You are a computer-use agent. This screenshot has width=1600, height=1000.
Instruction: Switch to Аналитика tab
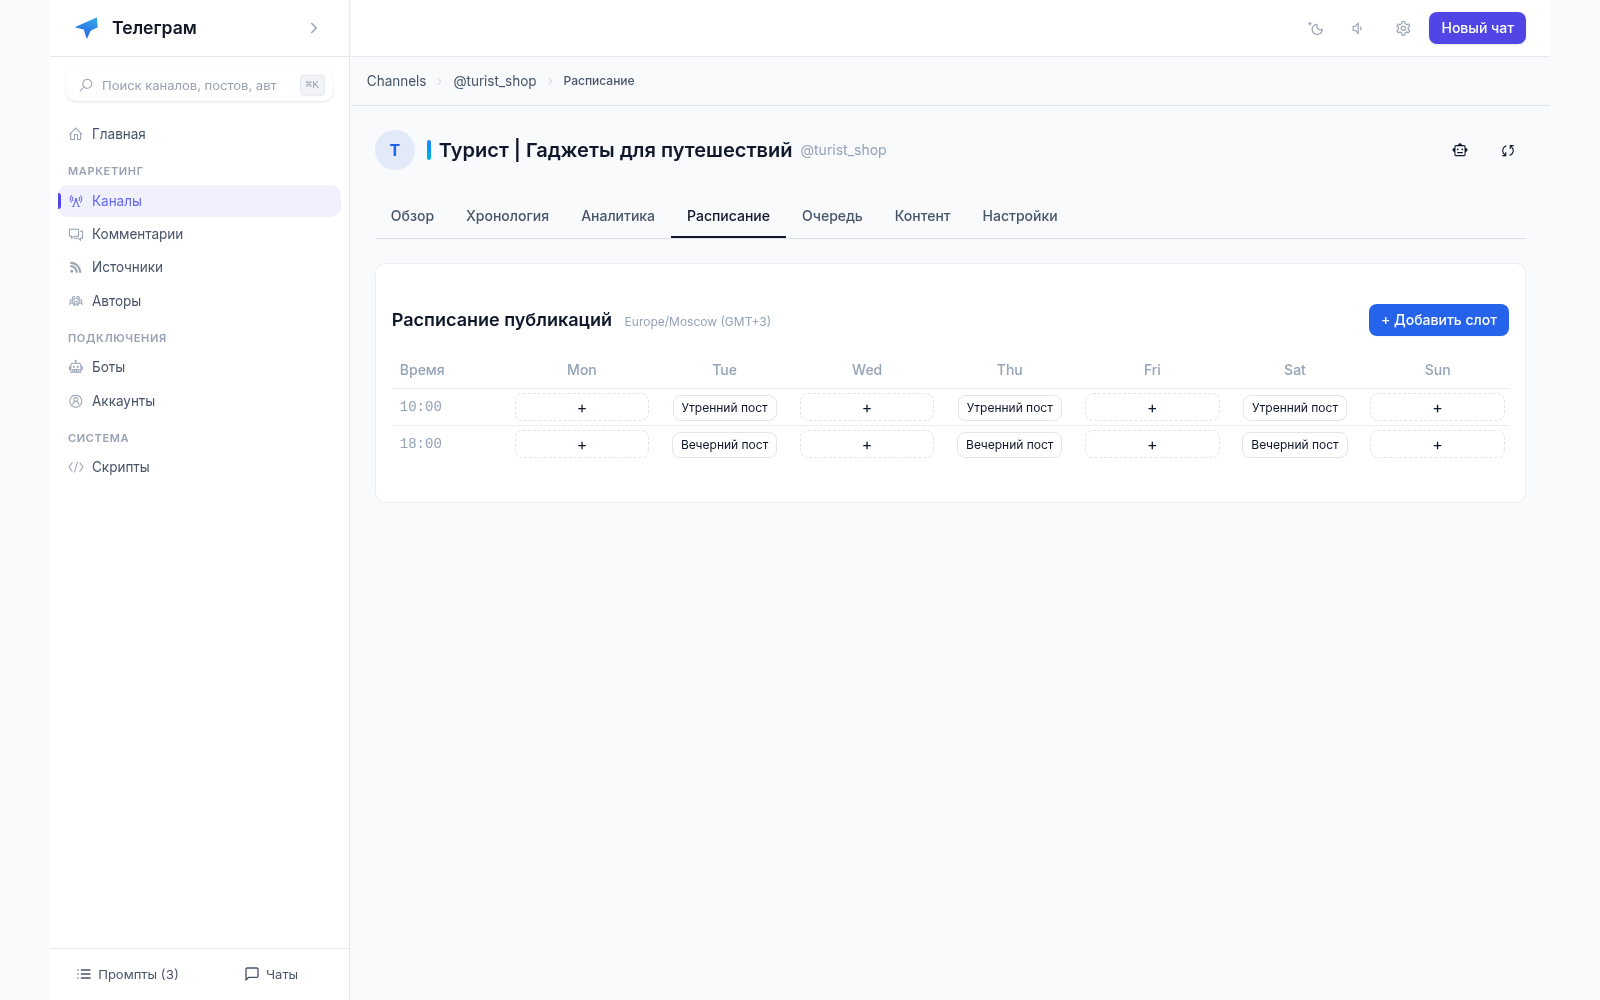[618, 216]
